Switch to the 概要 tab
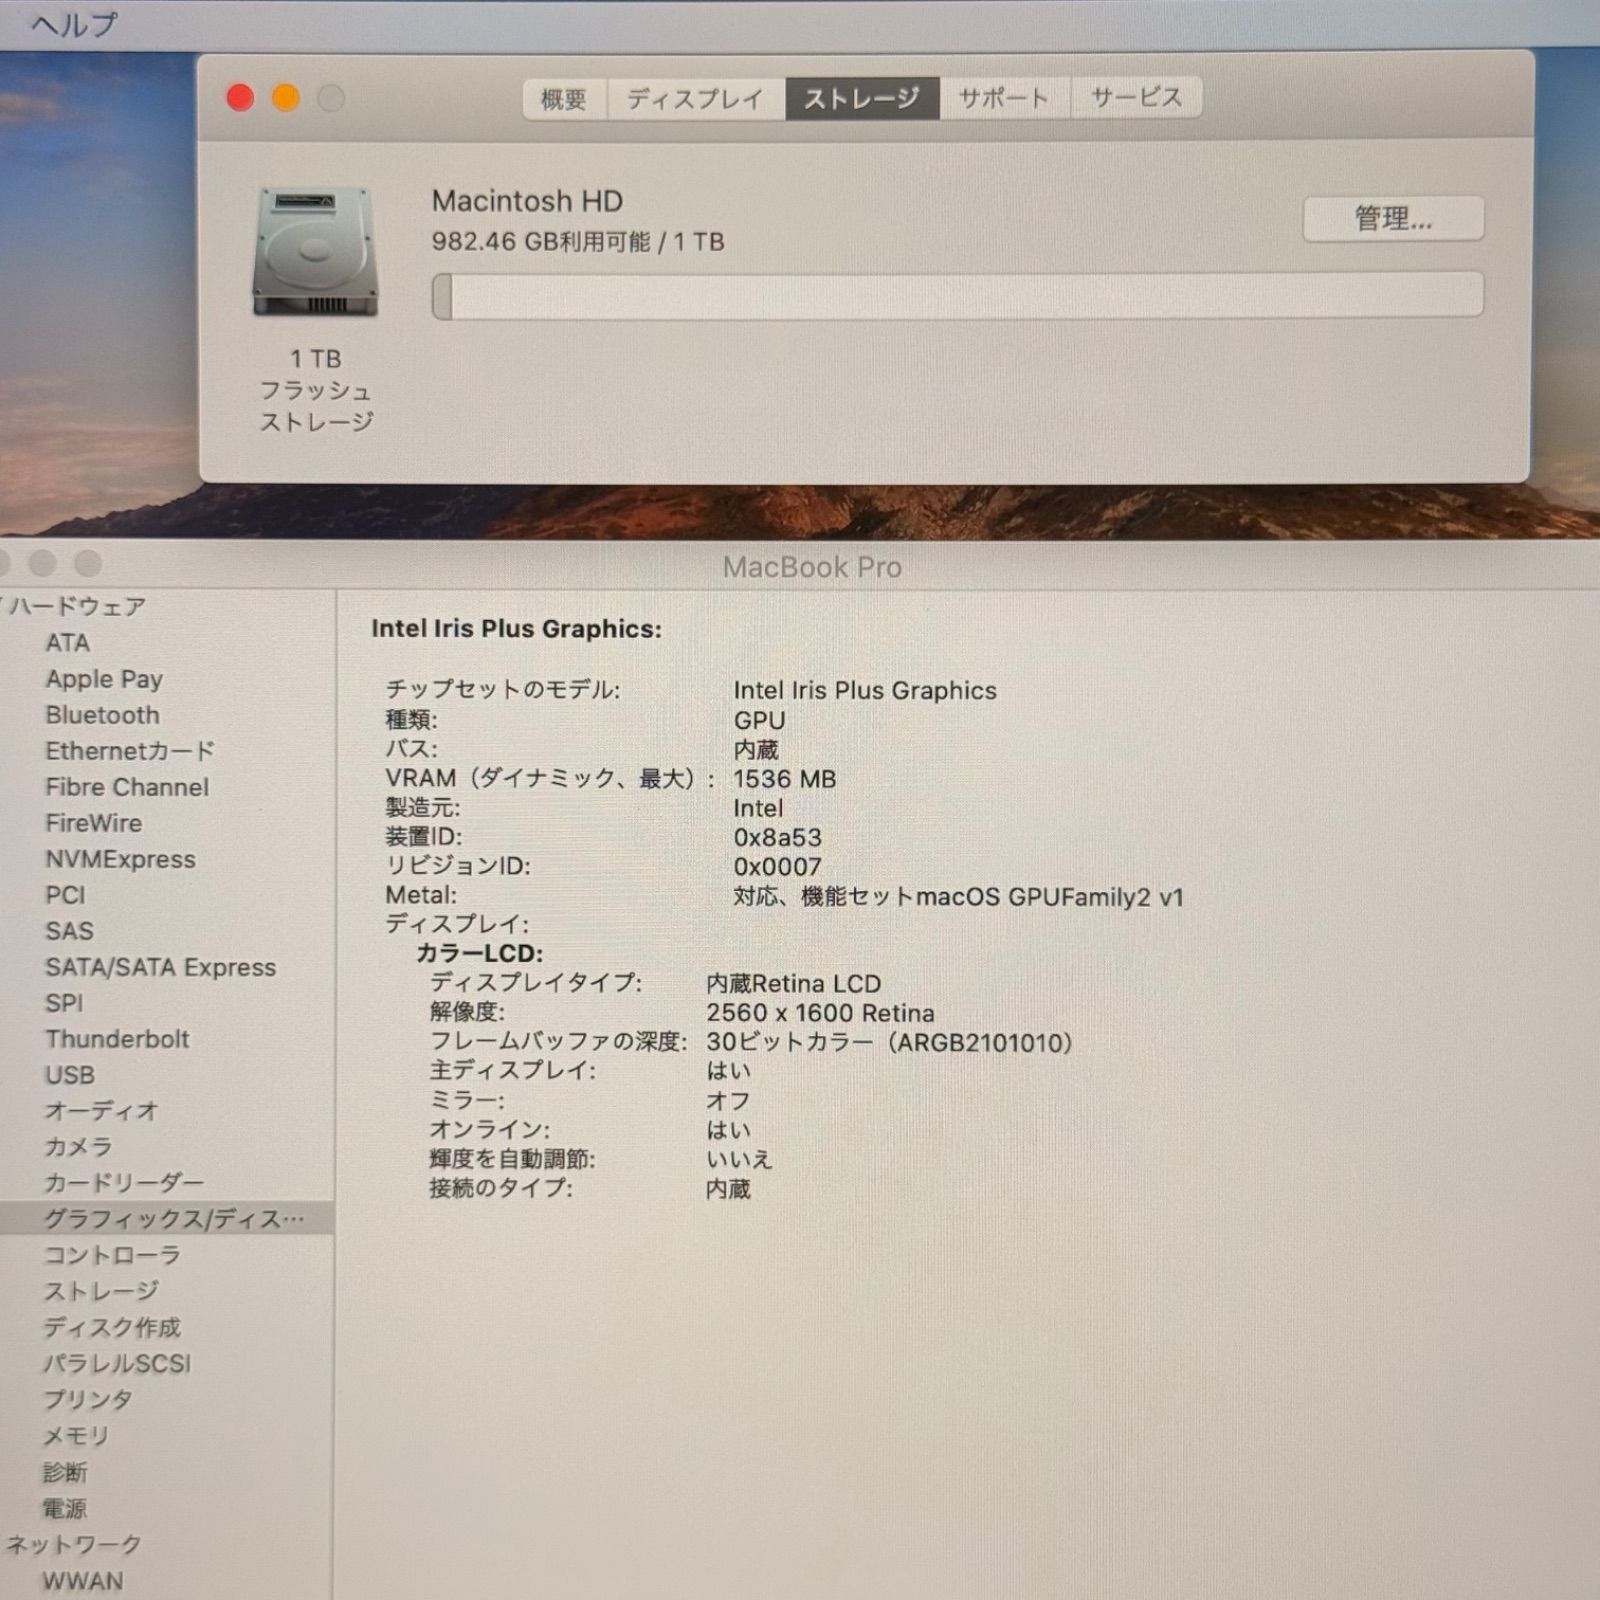The width and height of the screenshot is (1600, 1600). pos(562,97)
